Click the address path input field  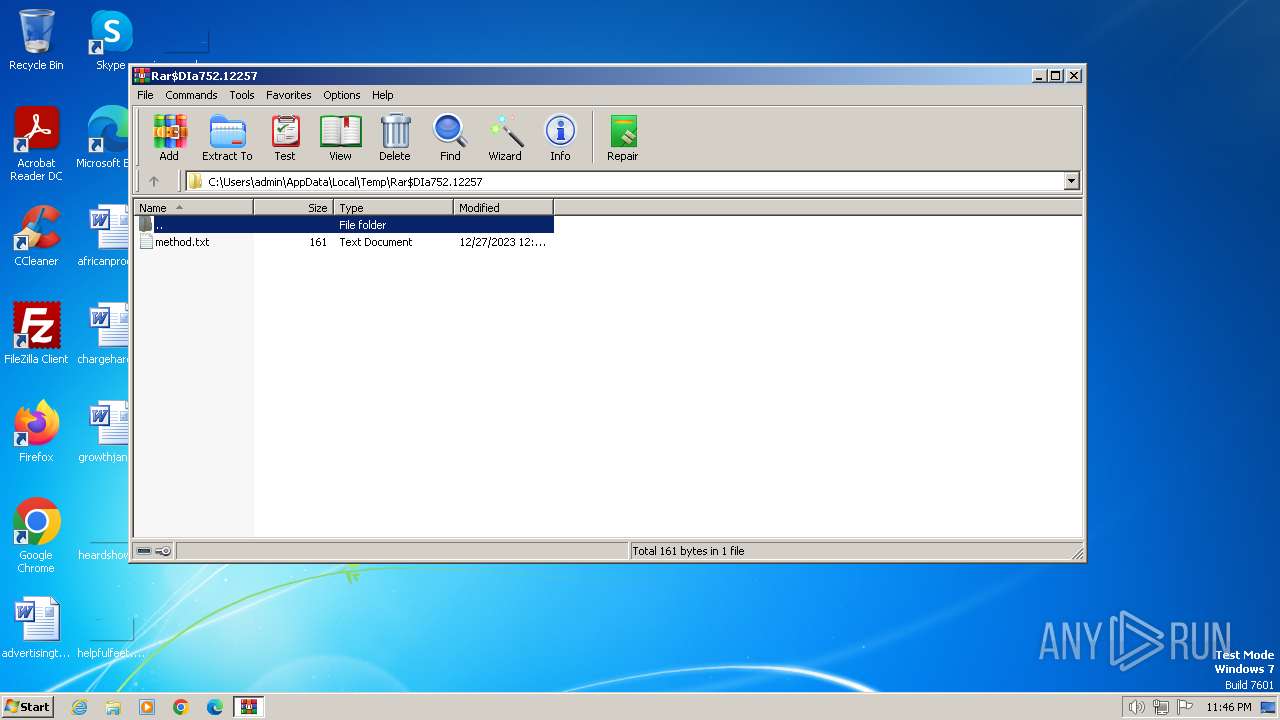[x=625, y=182]
